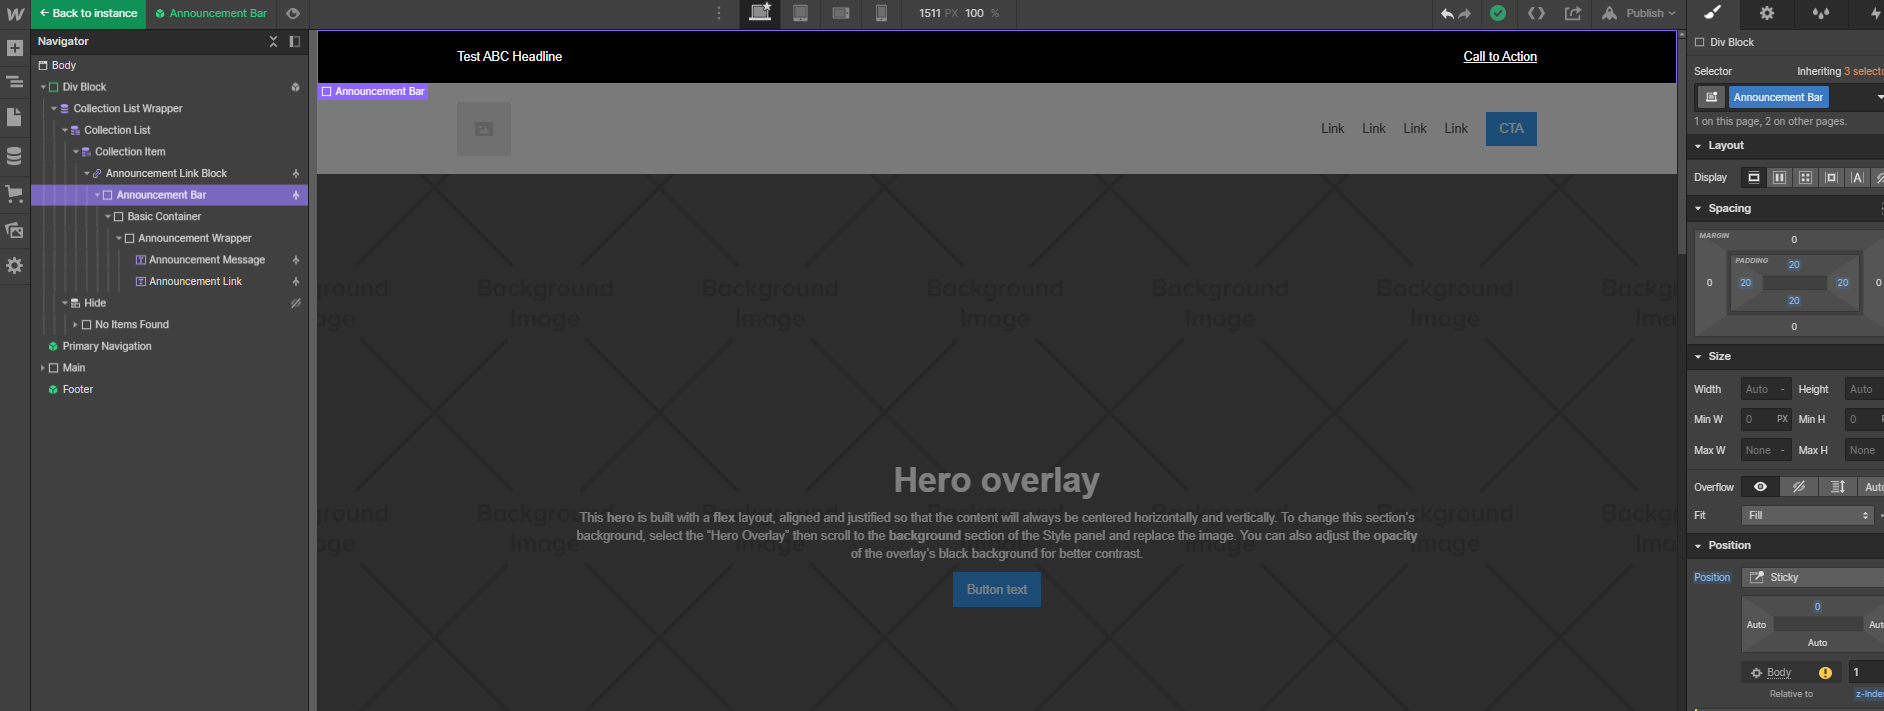This screenshot has width=1884, height=711.
Task: Collapse Collection Item node
Action: [76, 152]
